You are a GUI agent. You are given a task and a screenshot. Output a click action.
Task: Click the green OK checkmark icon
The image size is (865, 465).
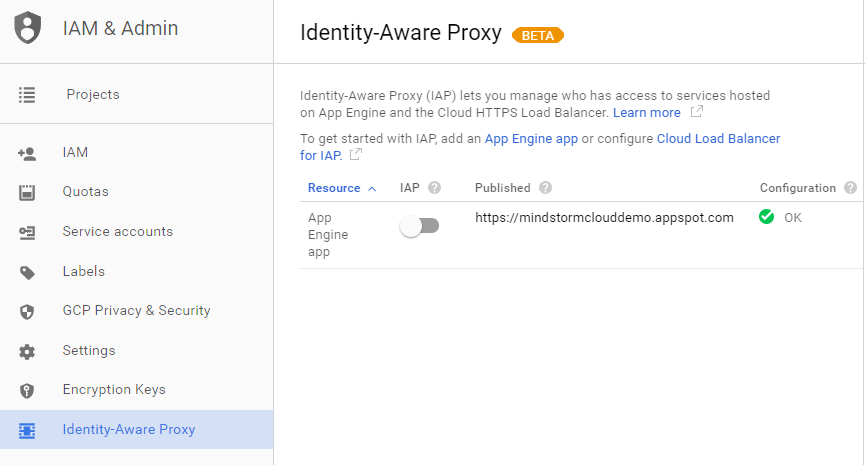766,217
